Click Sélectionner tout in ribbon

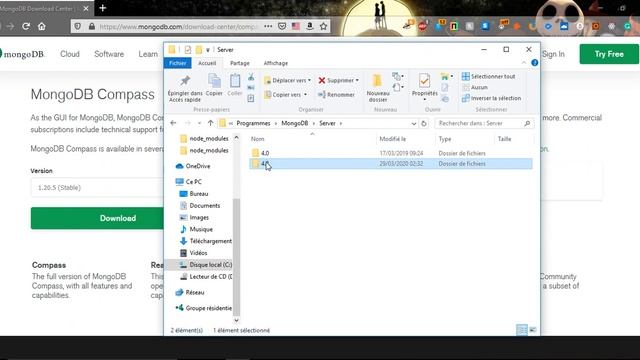click(489, 76)
